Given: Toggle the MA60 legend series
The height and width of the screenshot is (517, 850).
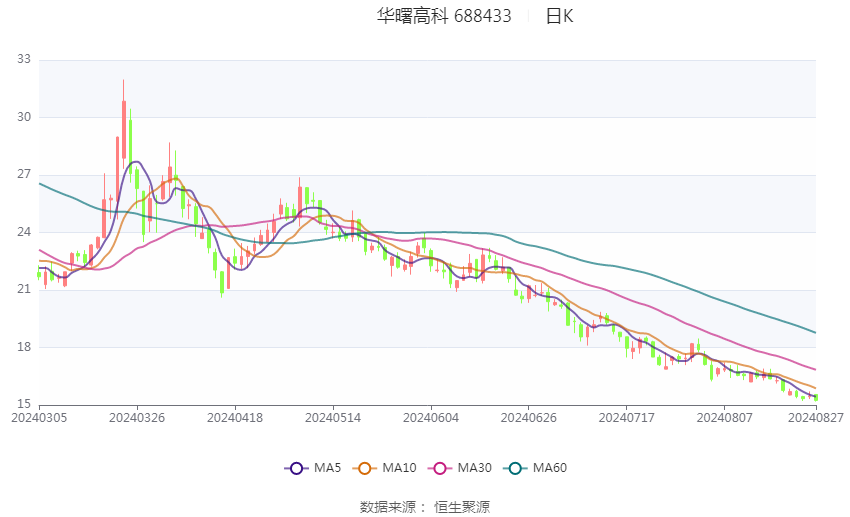Looking at the screenshot, I should 535,468.
